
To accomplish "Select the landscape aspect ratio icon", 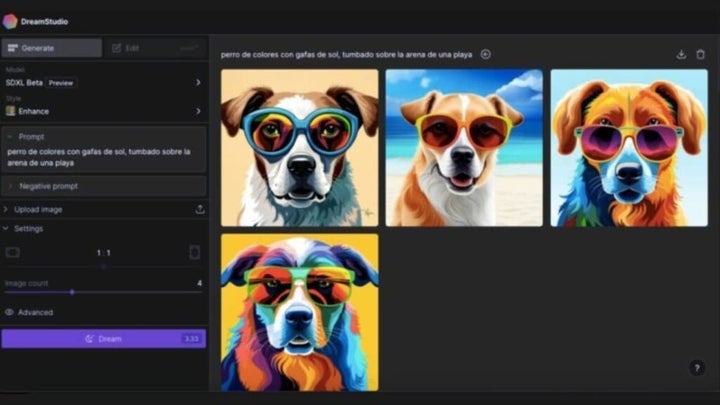I will (x=12, y=253).
